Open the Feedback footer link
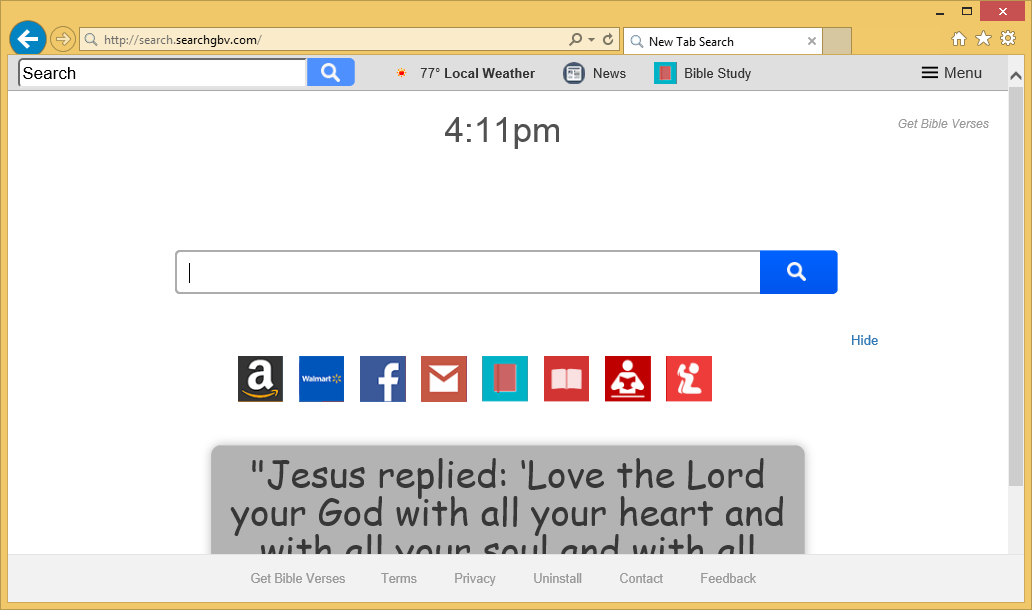The height and width of the screenshot is (610, 1032). [728, 578]
